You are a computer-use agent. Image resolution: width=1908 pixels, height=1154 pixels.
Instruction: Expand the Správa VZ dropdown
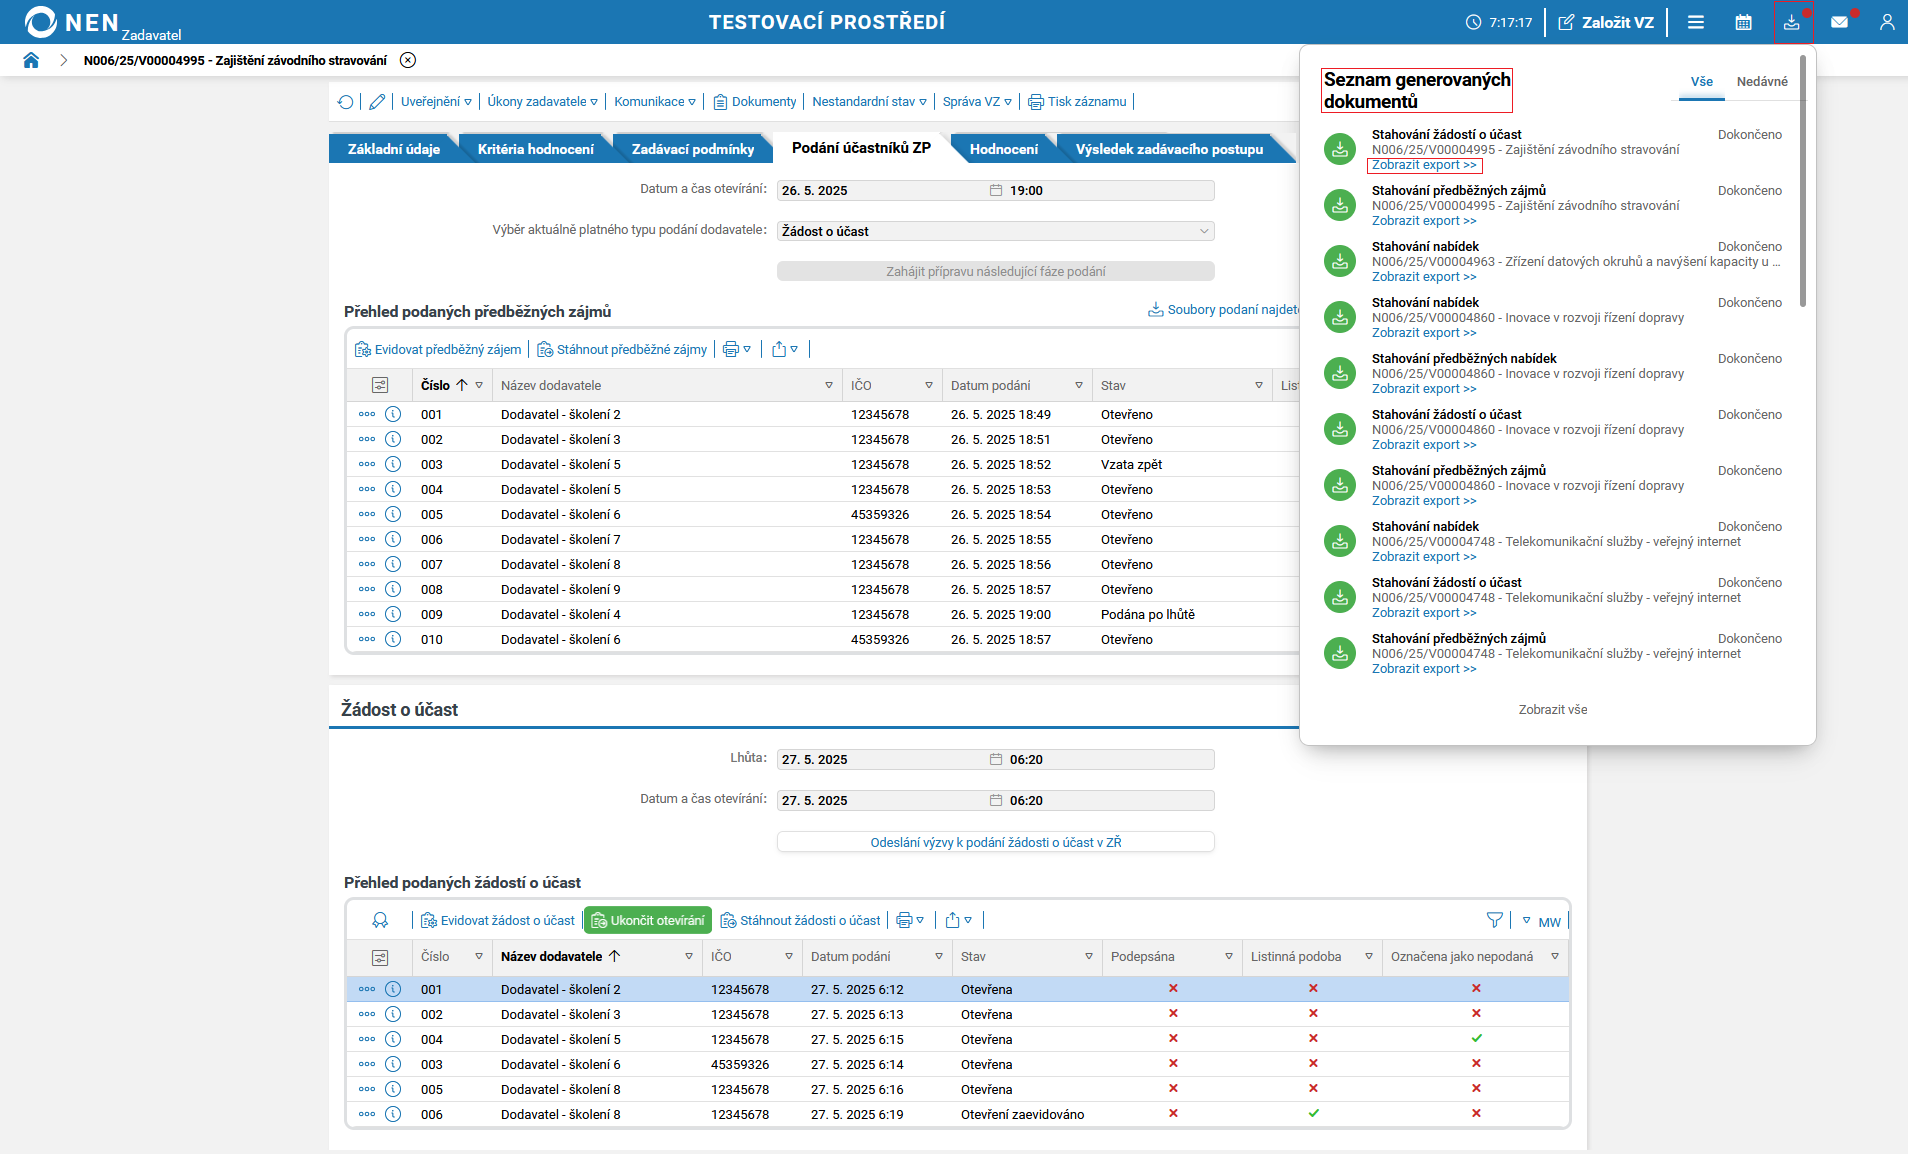pyautogui.click(x=976, y=102)
